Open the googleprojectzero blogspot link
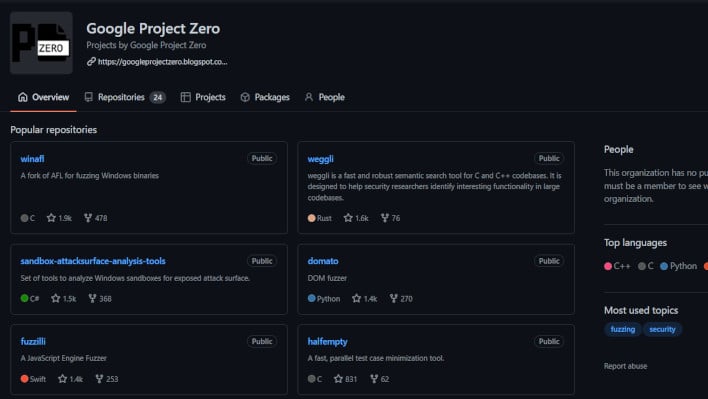The height and width of the screenshot is (399, 708). [x=163, y=62]
